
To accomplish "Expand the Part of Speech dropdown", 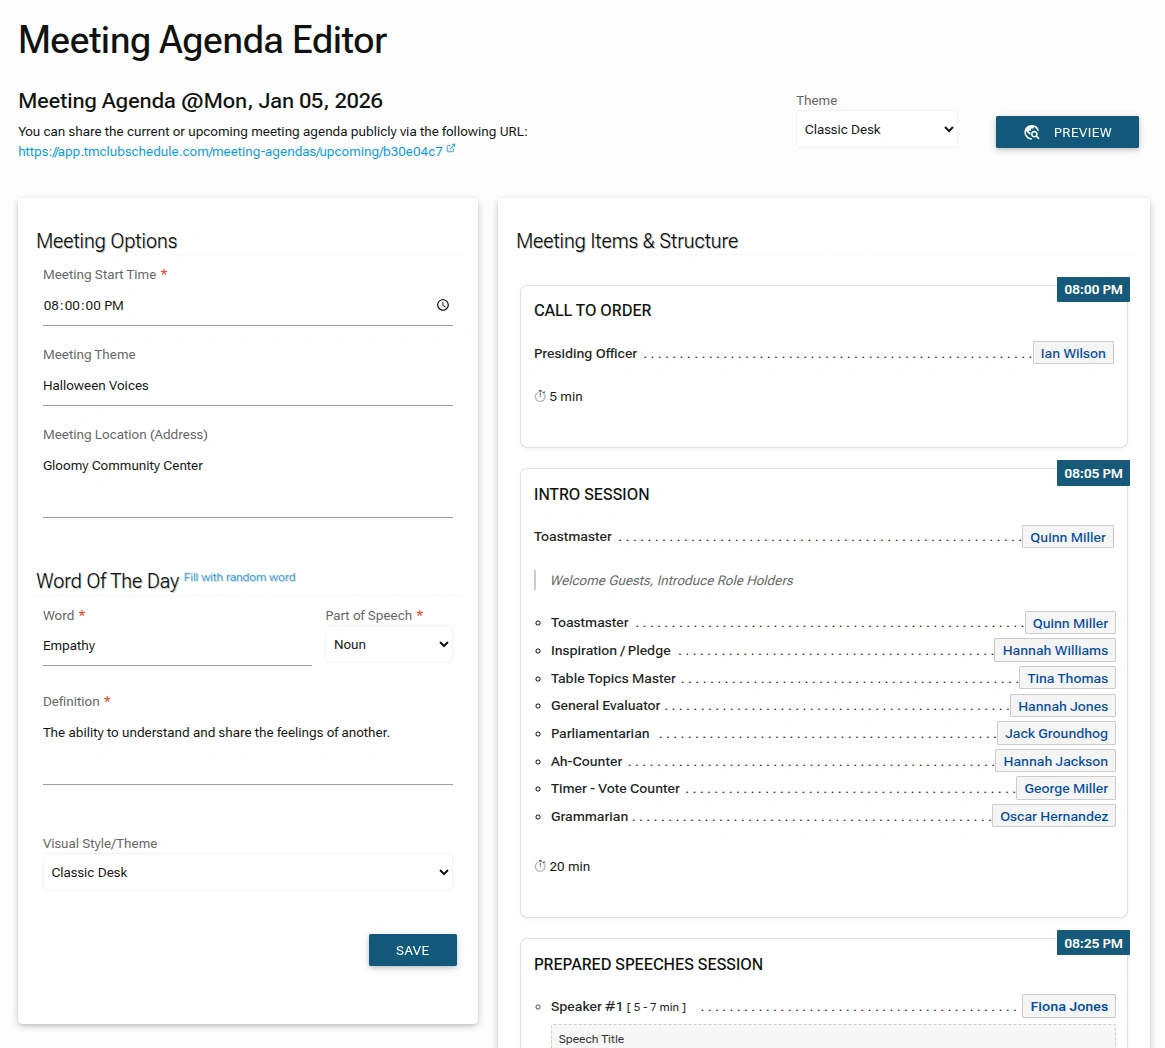I will [x=389, y=645].
